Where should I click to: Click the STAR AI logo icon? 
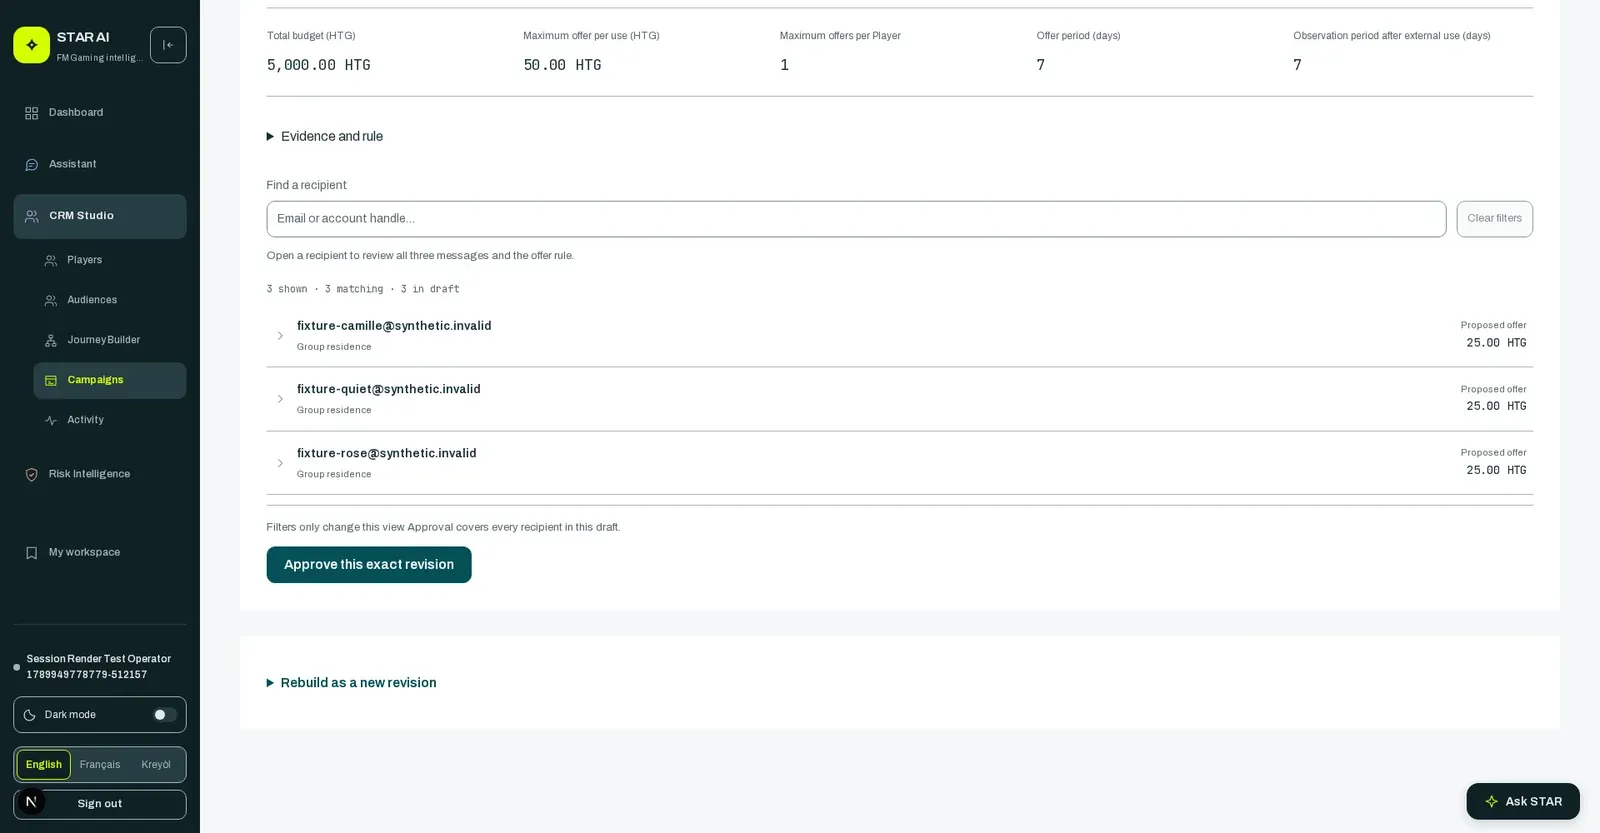point(31,45)
